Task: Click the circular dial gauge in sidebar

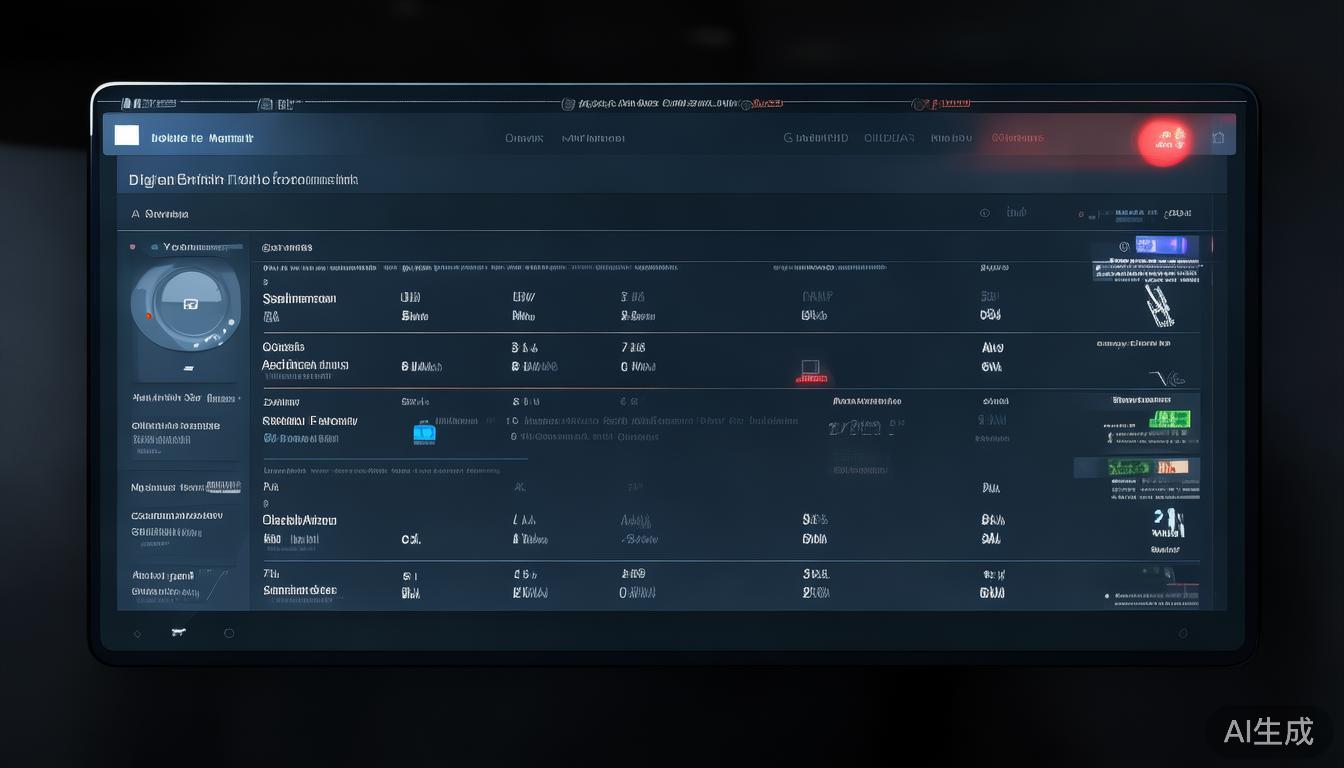Action: click(187, 306)
